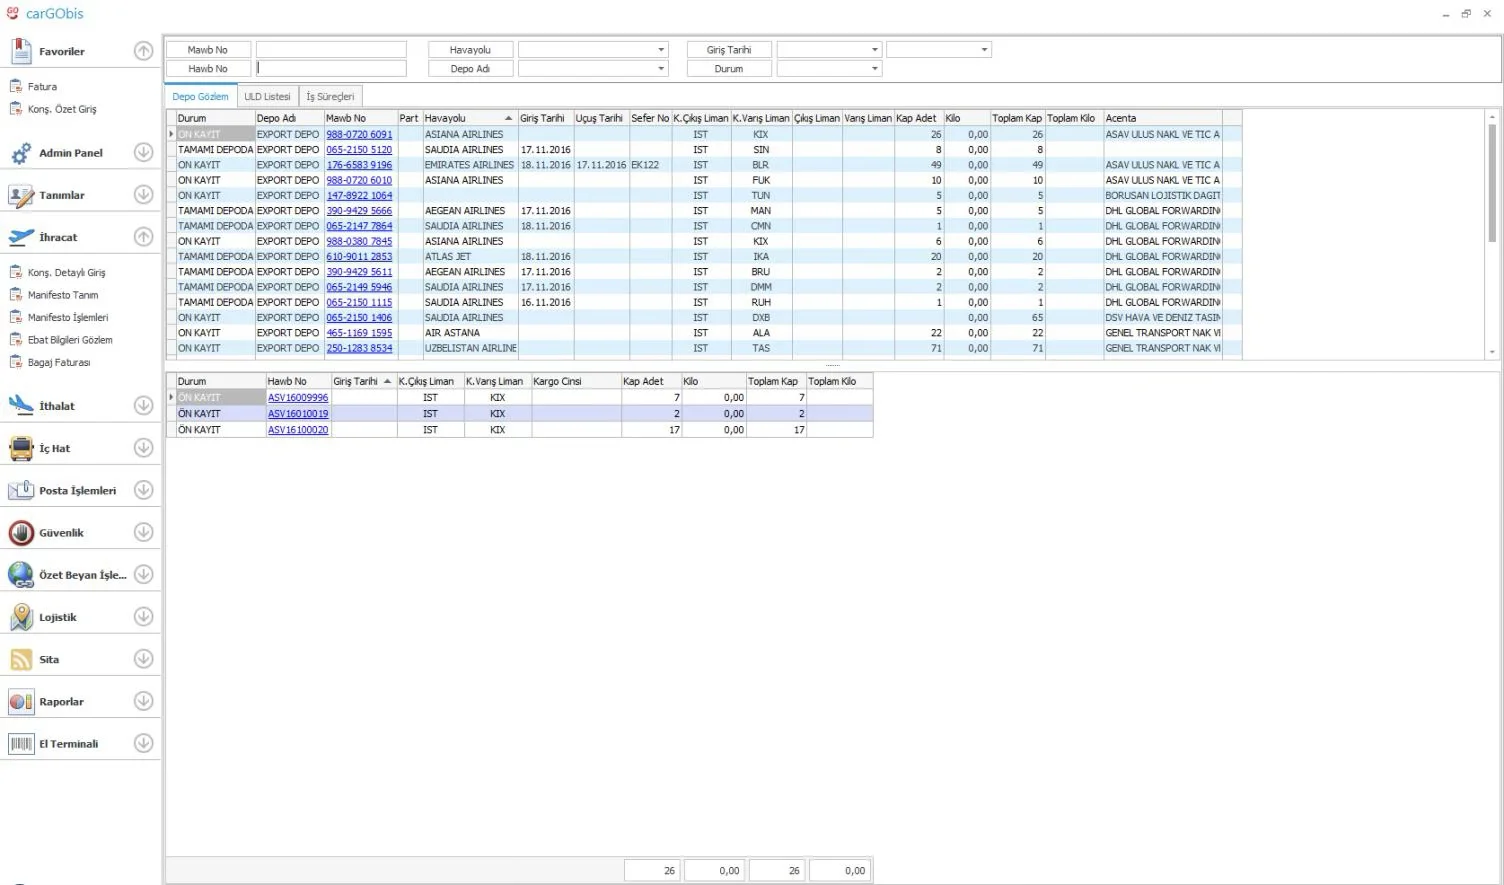Click the Sita feed icon
The width and height of the screenshot is (1504, 885).
(x=21, y=659)
